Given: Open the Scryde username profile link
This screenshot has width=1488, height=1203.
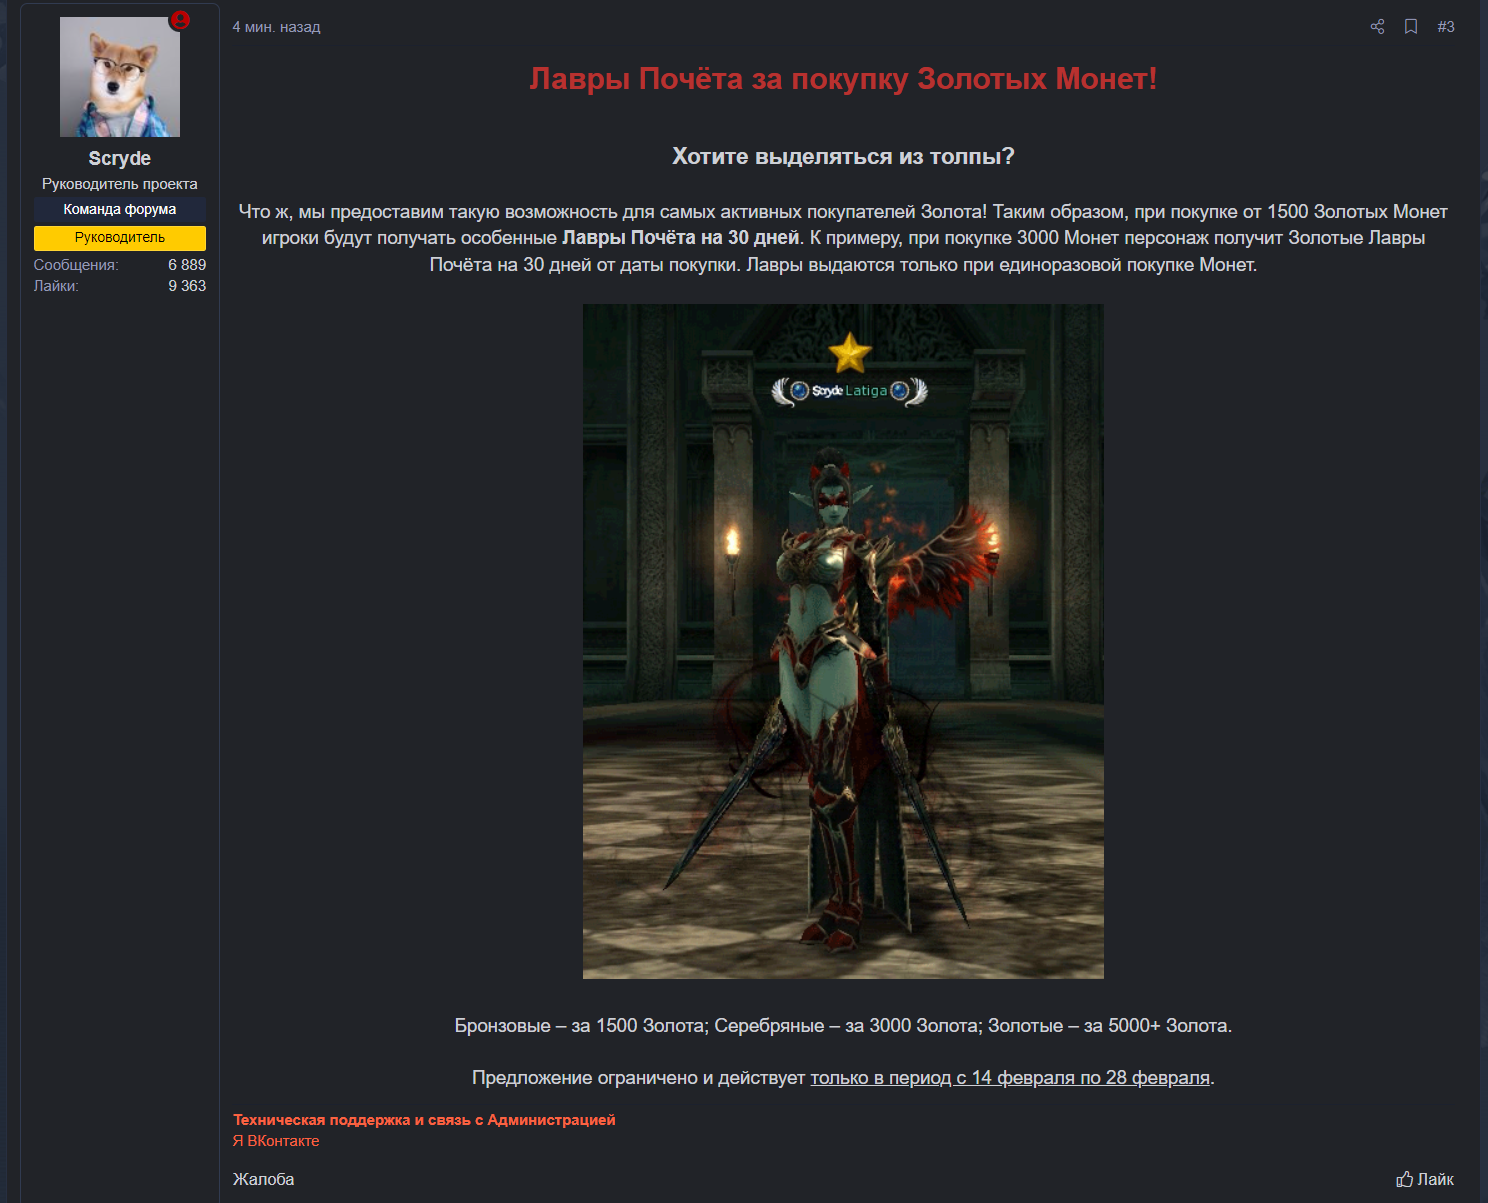Looking at the screenshot, I should coord(120,158).
